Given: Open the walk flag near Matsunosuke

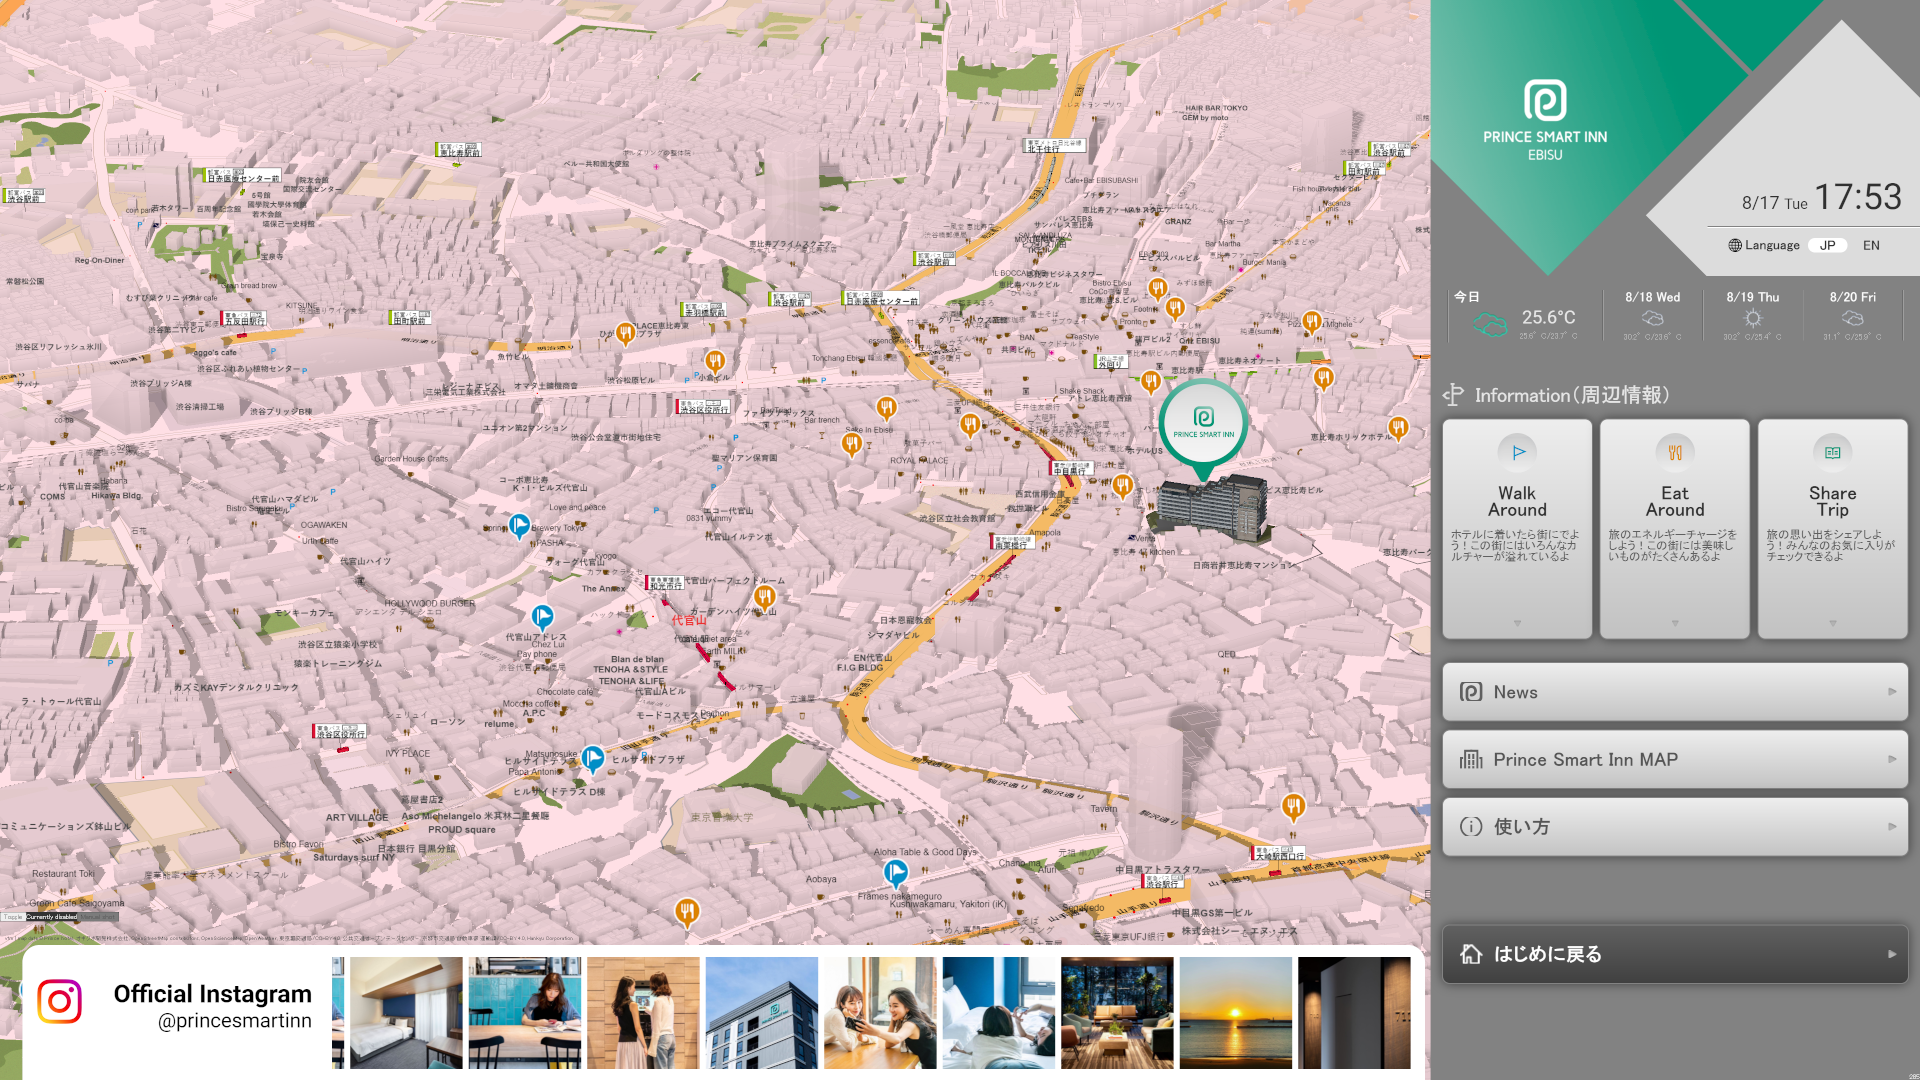Looking at the screenshot, I should 593,759.
